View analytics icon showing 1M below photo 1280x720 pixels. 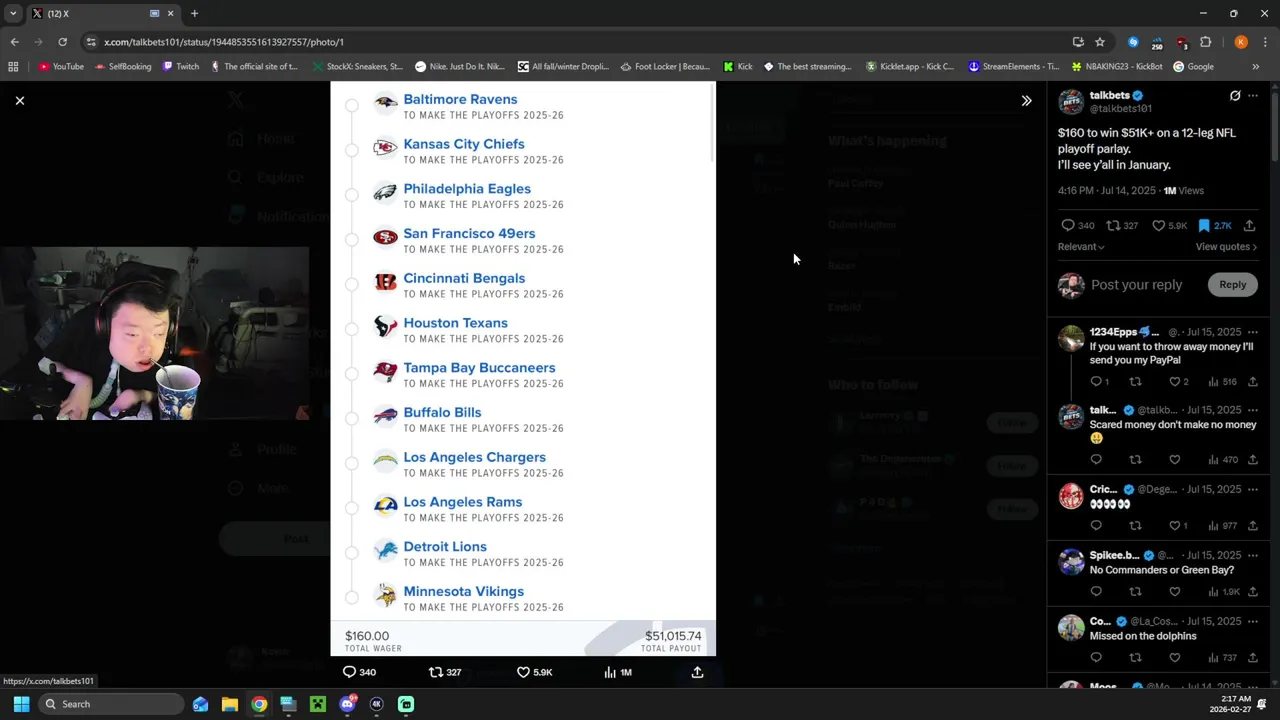(610, 672)
